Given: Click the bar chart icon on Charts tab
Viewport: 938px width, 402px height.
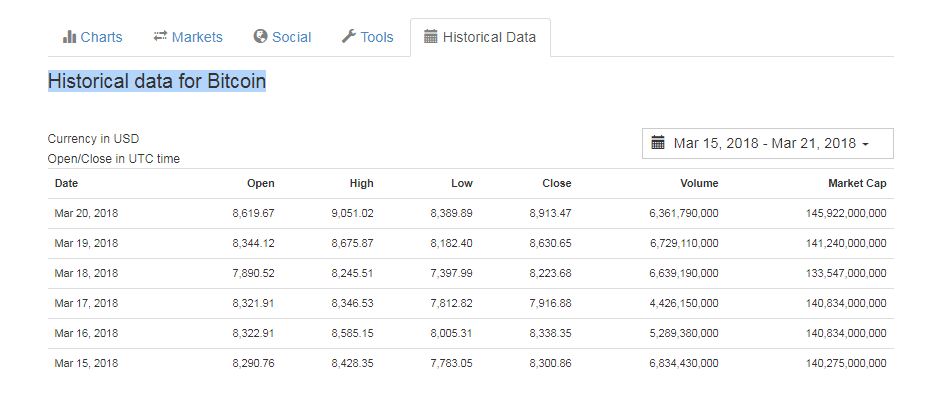Looking at the screenshot, I should point(69,37).
